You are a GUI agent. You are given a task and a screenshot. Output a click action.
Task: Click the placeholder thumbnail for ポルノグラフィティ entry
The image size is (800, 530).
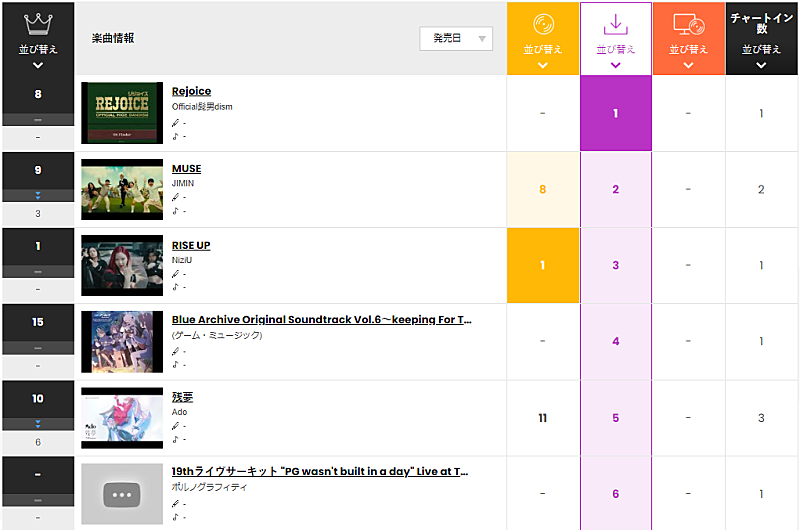click(122, 494)
